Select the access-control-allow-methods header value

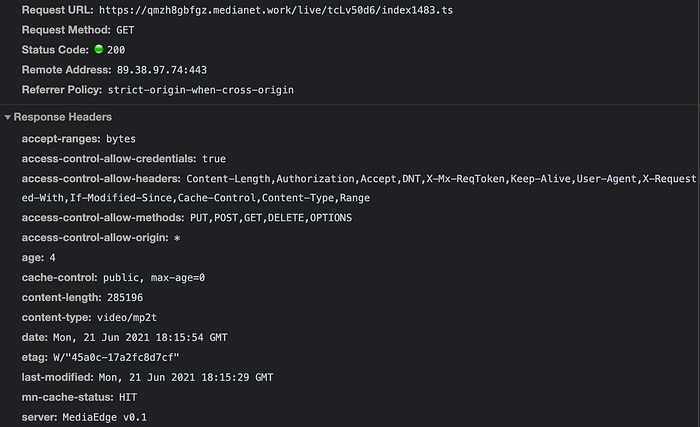point(271,218)
